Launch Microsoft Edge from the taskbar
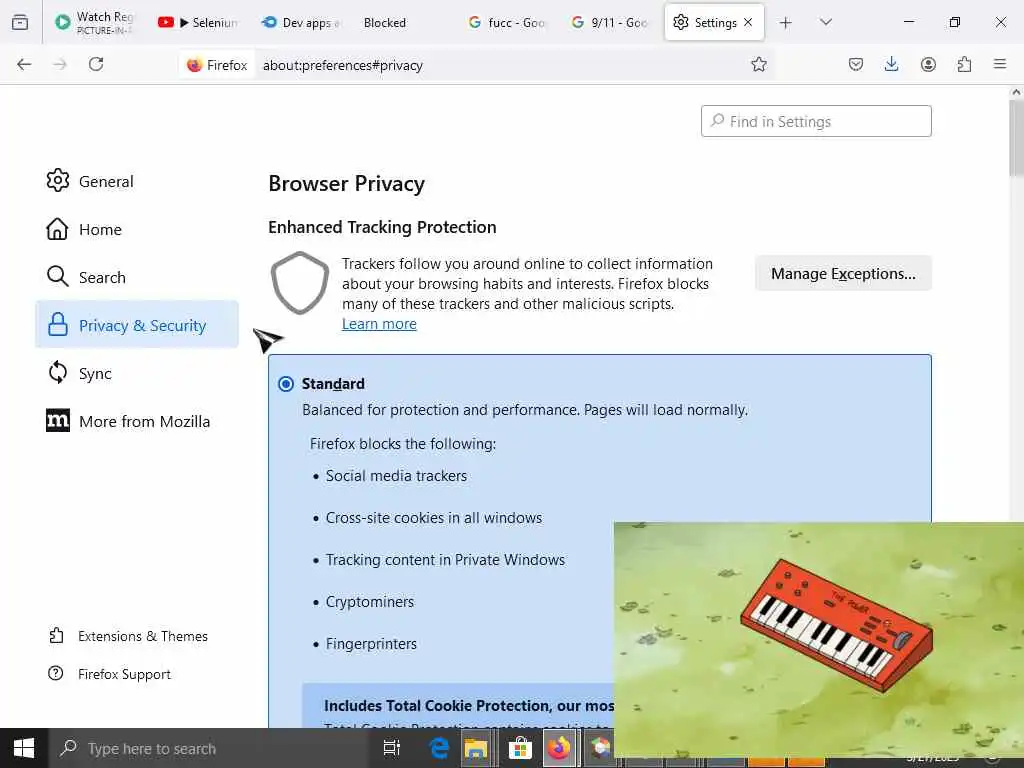The image size is (1024, 768). click(x=440, y=748)
